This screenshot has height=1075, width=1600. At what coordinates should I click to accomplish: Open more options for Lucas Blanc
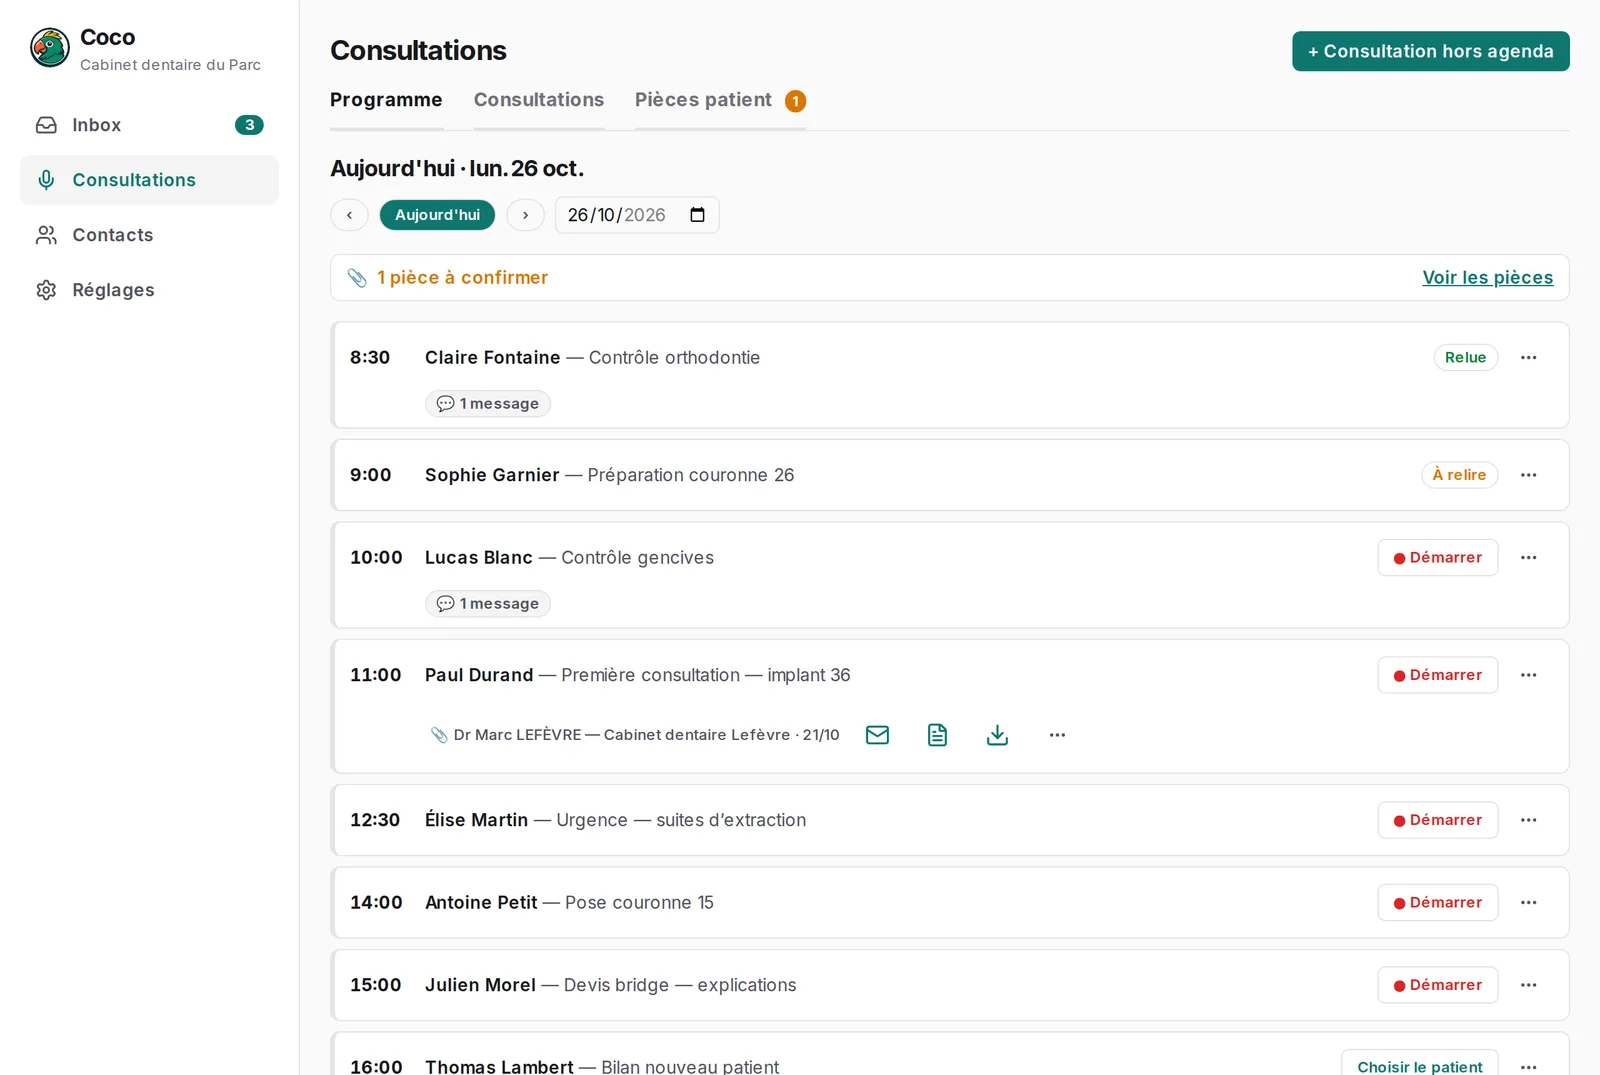(x=1529, y=558)
